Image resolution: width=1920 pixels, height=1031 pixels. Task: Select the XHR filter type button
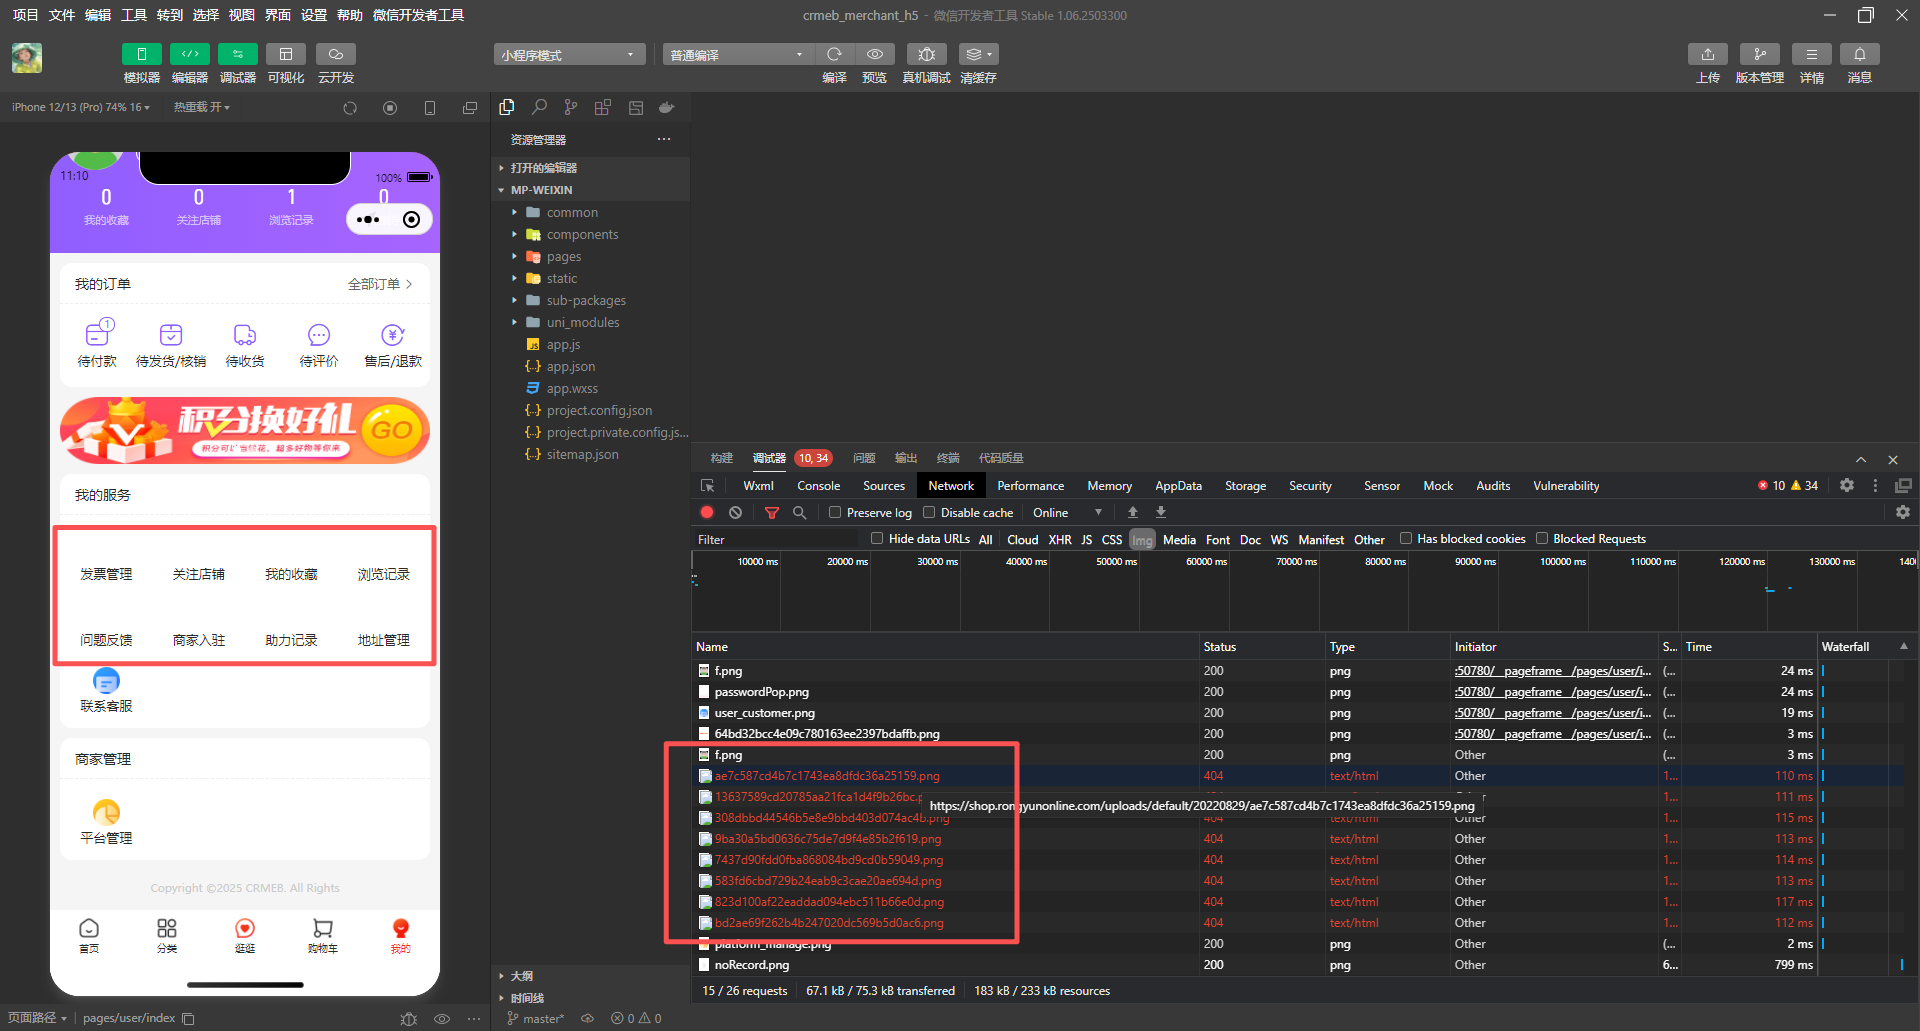[x=1059, y=540]
